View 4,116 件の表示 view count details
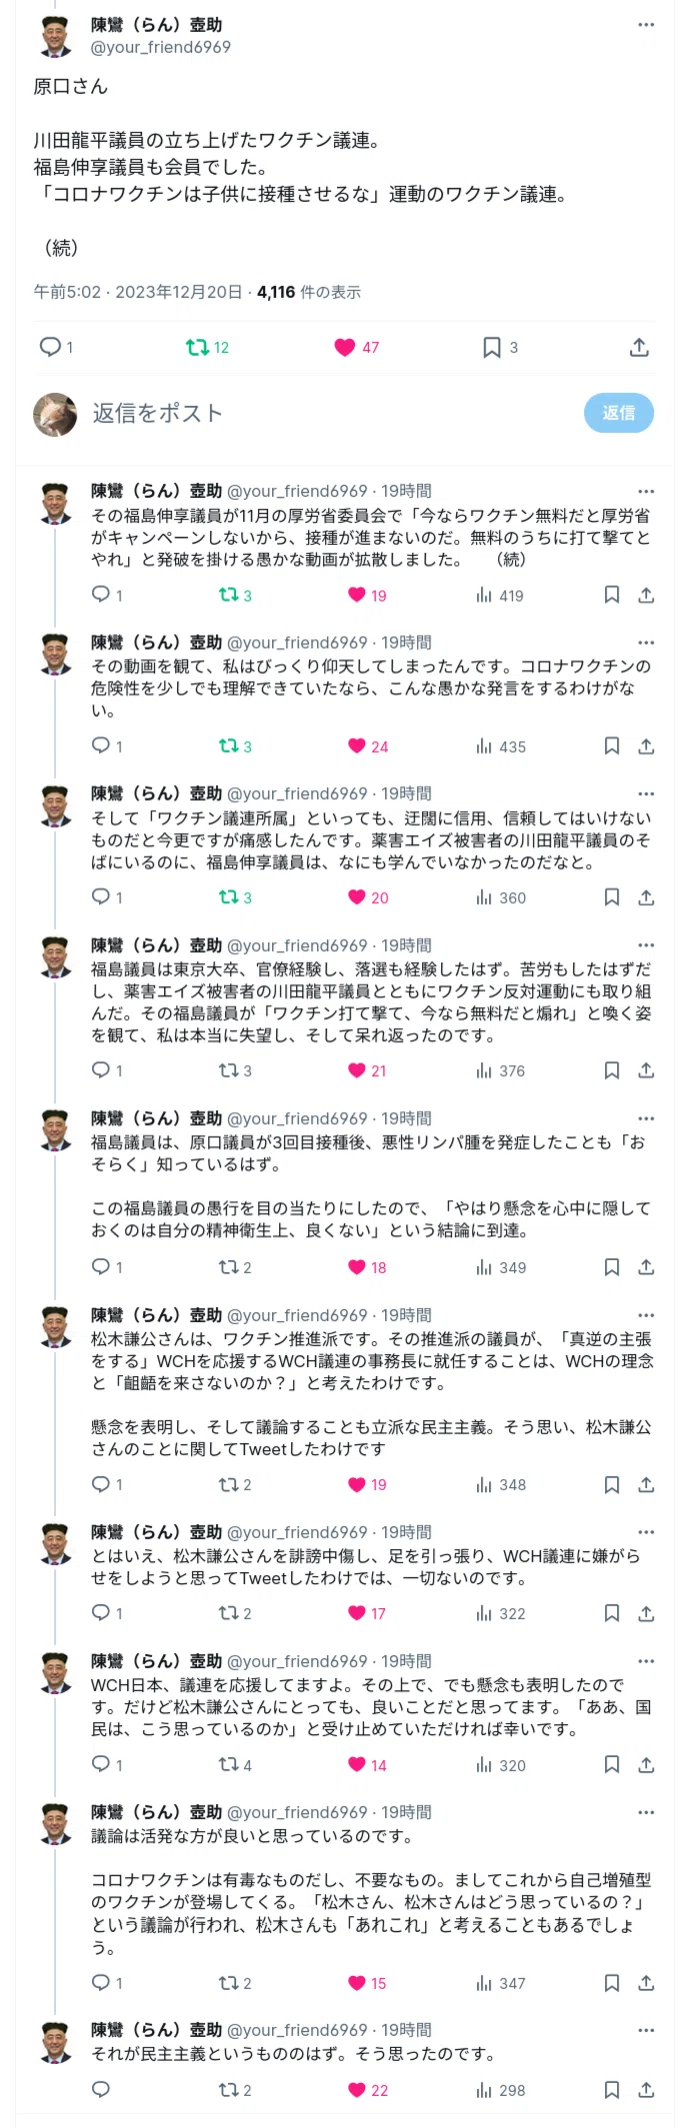This screenshot has width=682, height=2128. click(x=309, y=292)
